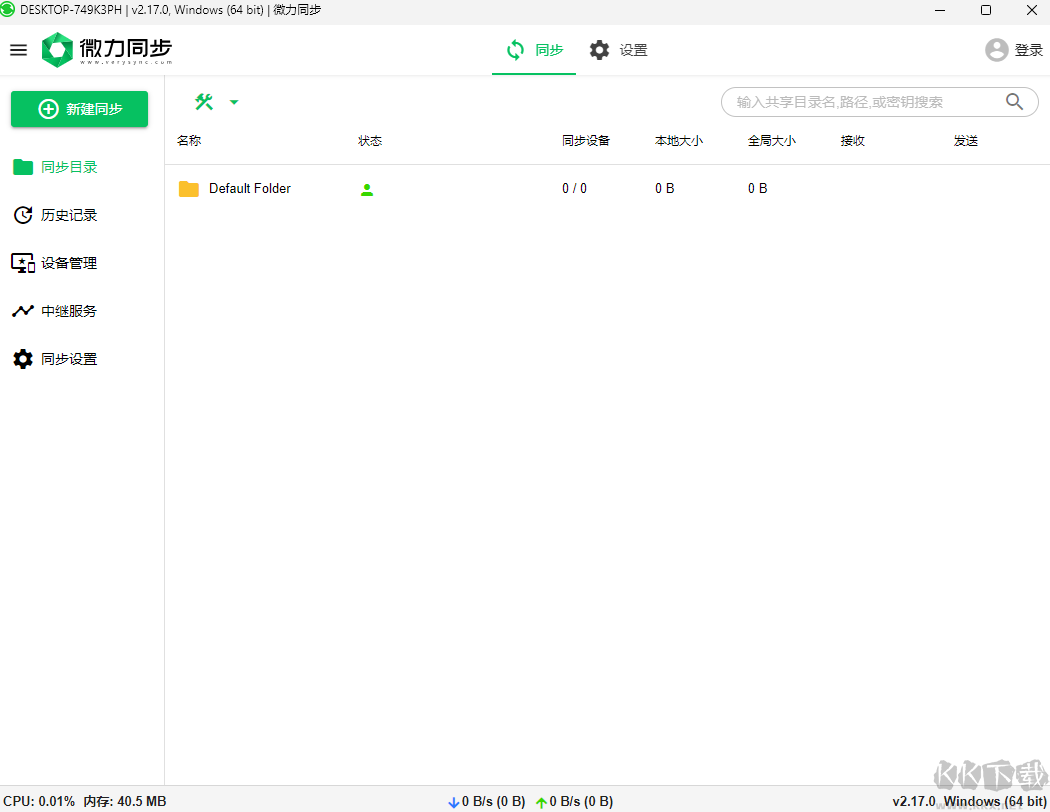
Task: Click the Default Folder yellow folder icon
Action: [189, 189]
